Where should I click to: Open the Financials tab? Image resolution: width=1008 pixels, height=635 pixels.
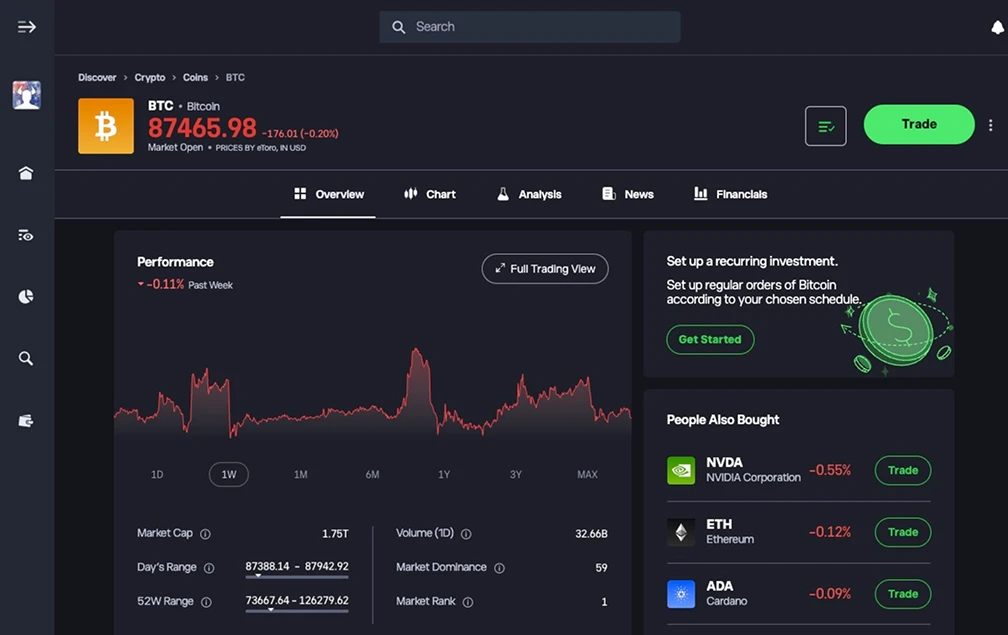(731, 194)
